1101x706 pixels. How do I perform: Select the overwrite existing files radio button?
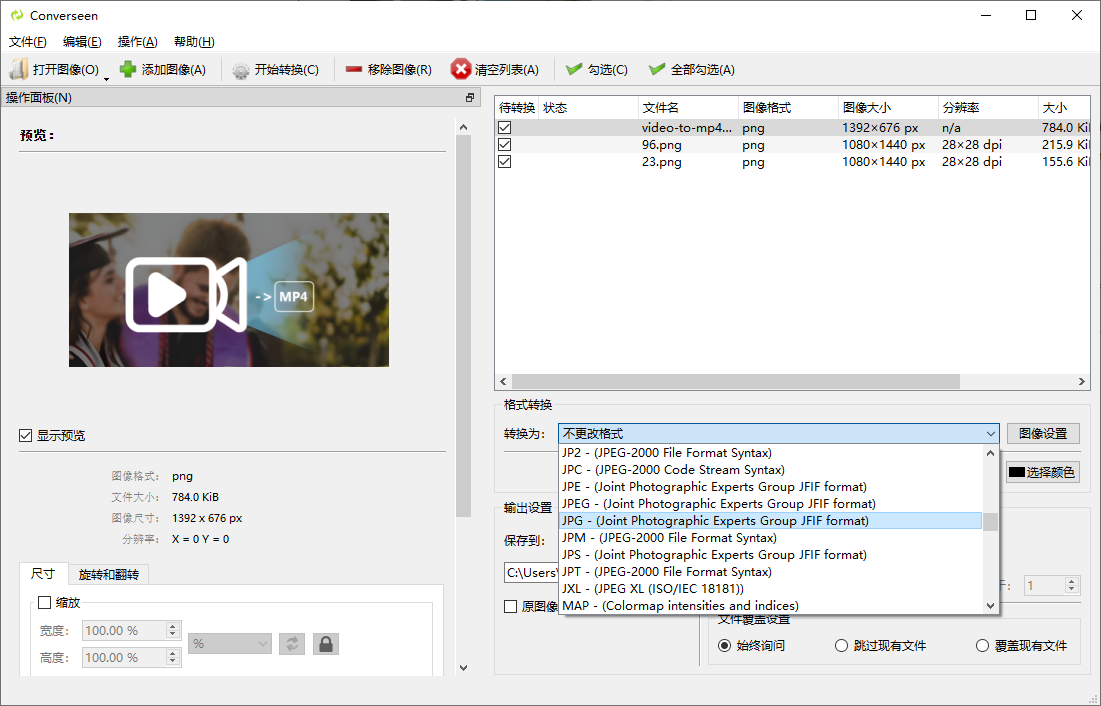point(983,646)
